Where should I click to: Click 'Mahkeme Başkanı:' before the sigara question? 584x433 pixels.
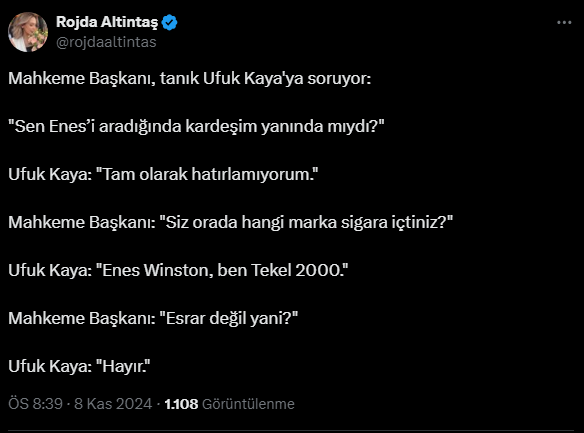pyautogui.click(x=82, y=222)
